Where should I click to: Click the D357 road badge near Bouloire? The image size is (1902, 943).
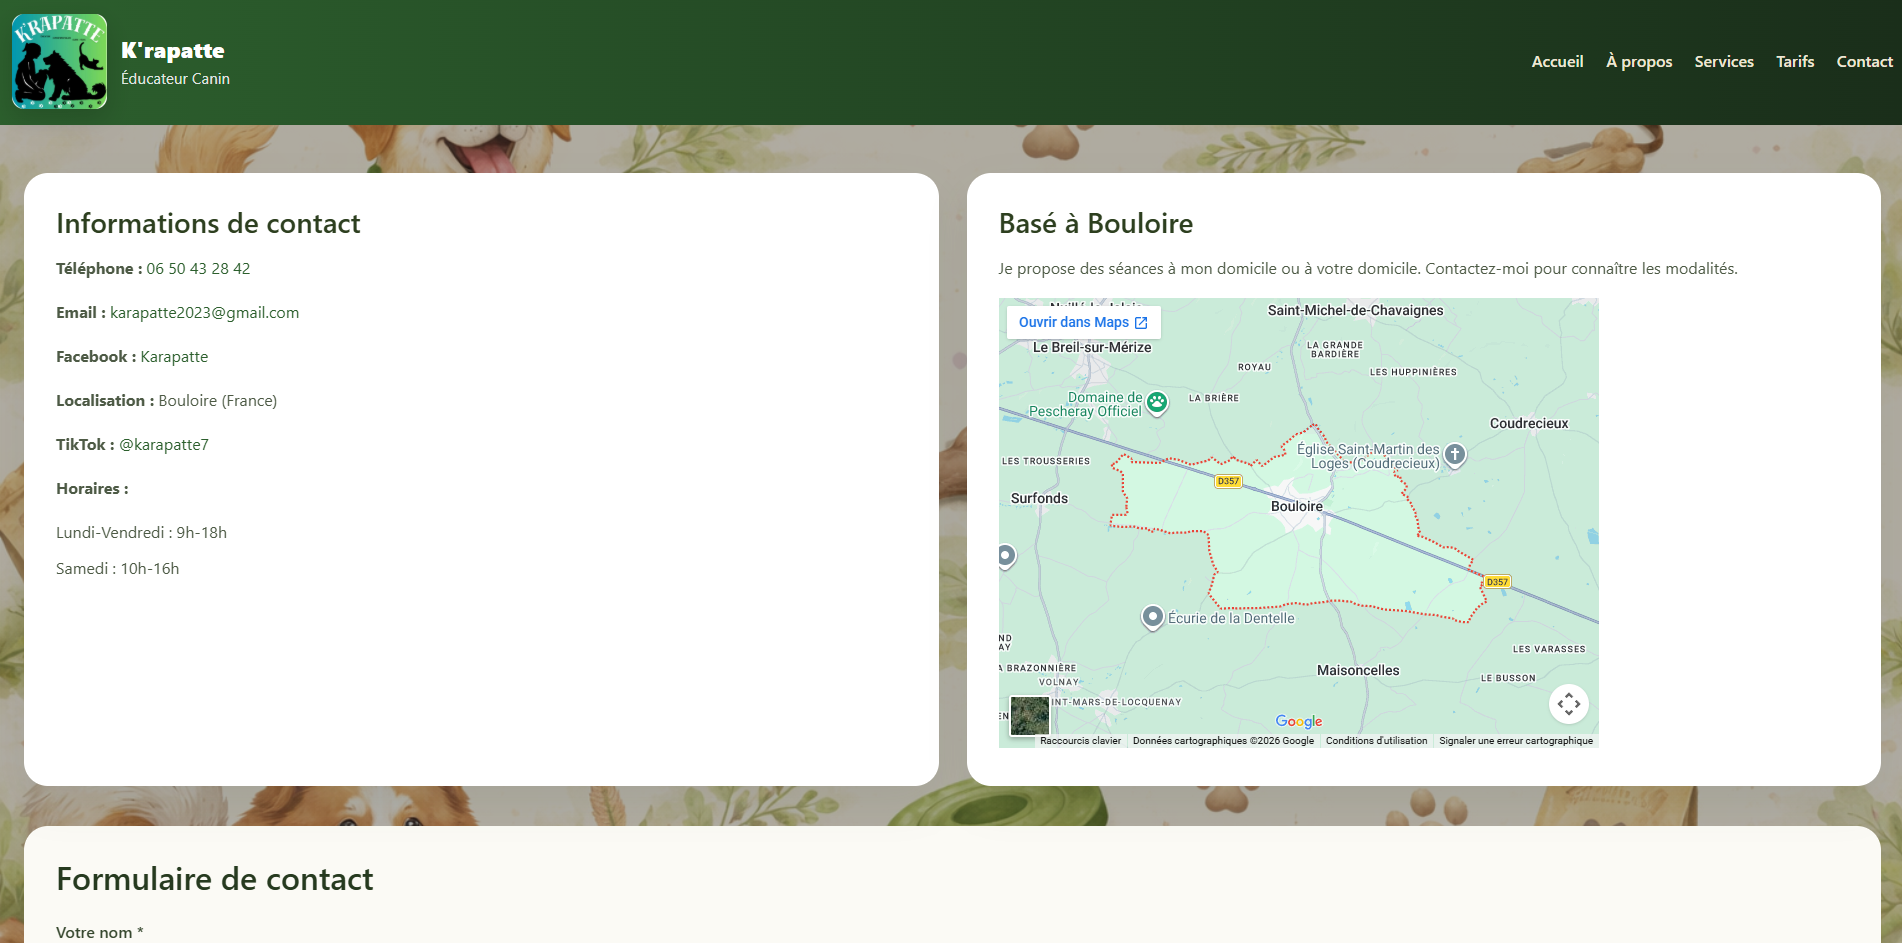(x=1227, y=481)
